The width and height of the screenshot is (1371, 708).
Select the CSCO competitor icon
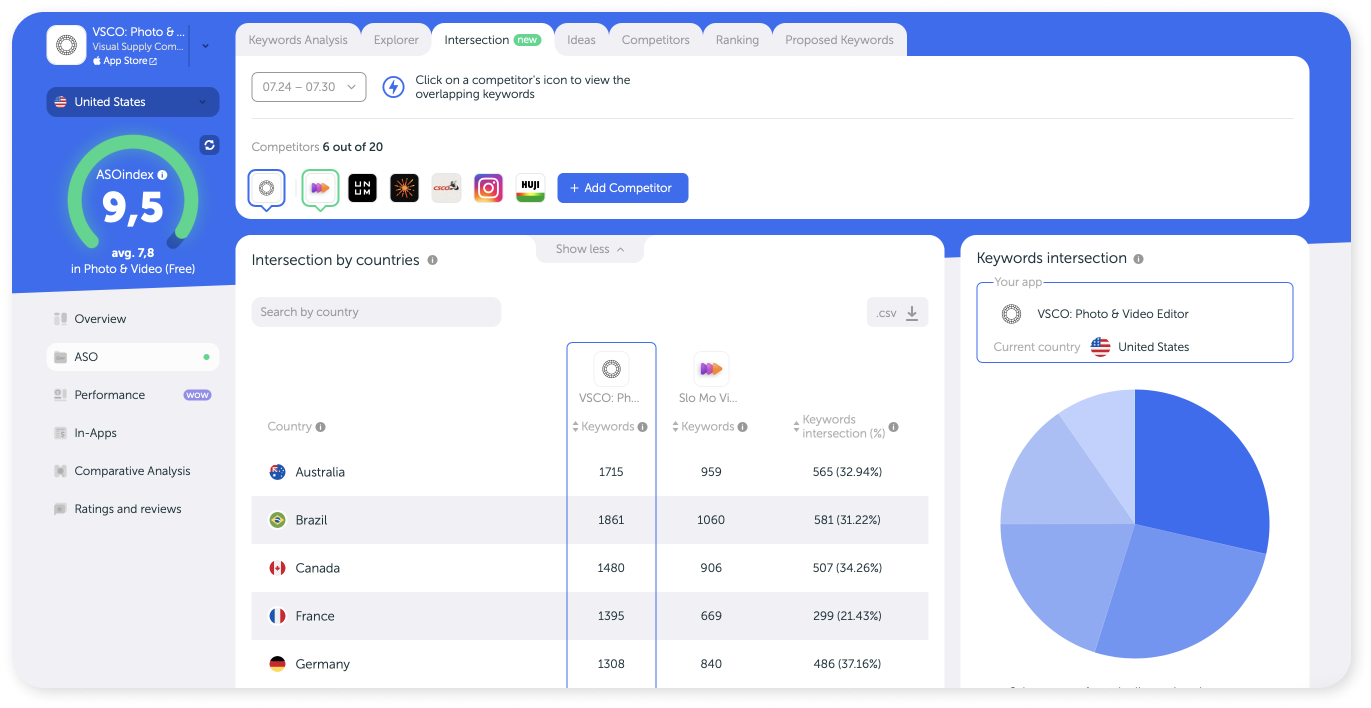pyautogui.click(x=446, y=188)
